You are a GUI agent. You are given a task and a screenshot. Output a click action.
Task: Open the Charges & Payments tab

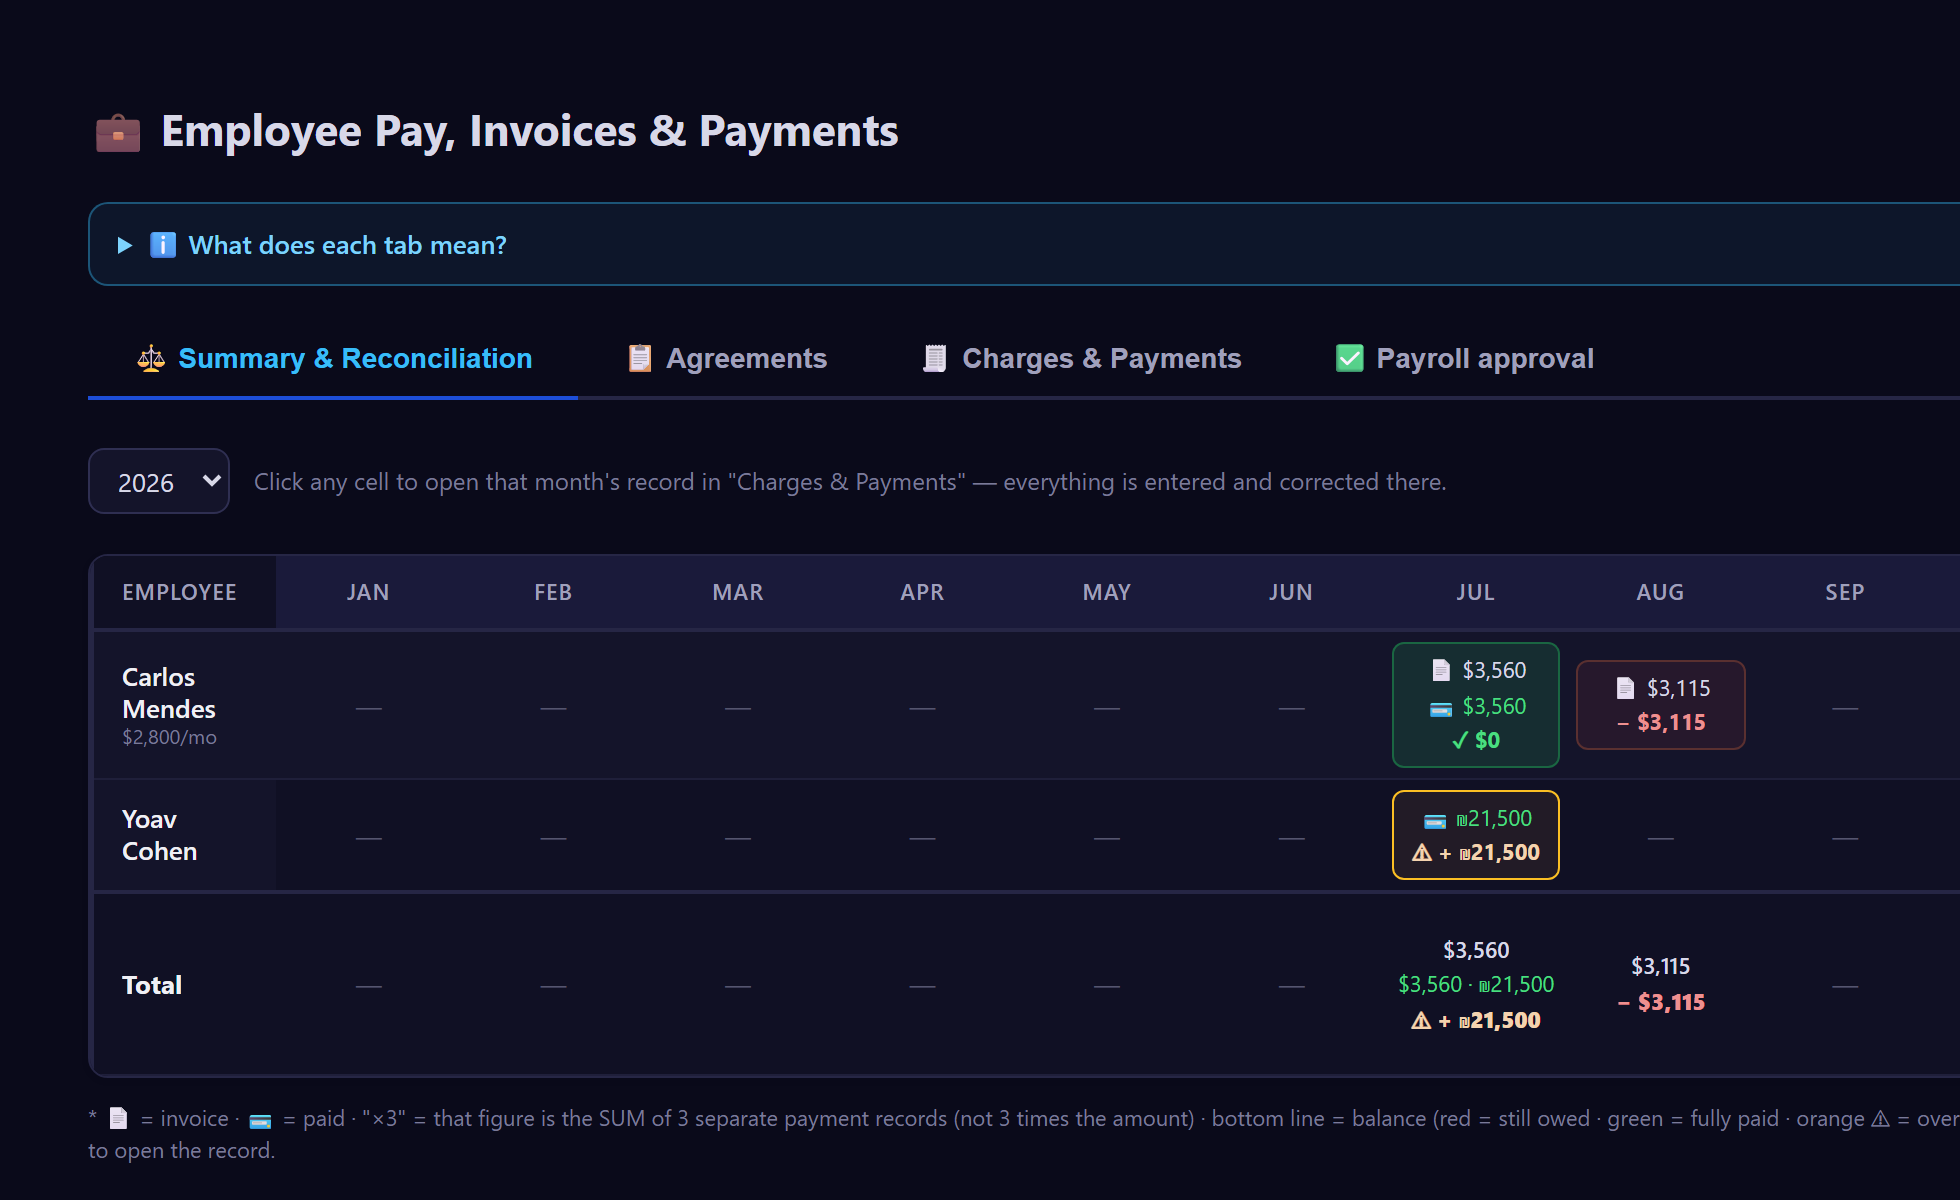1081,358
